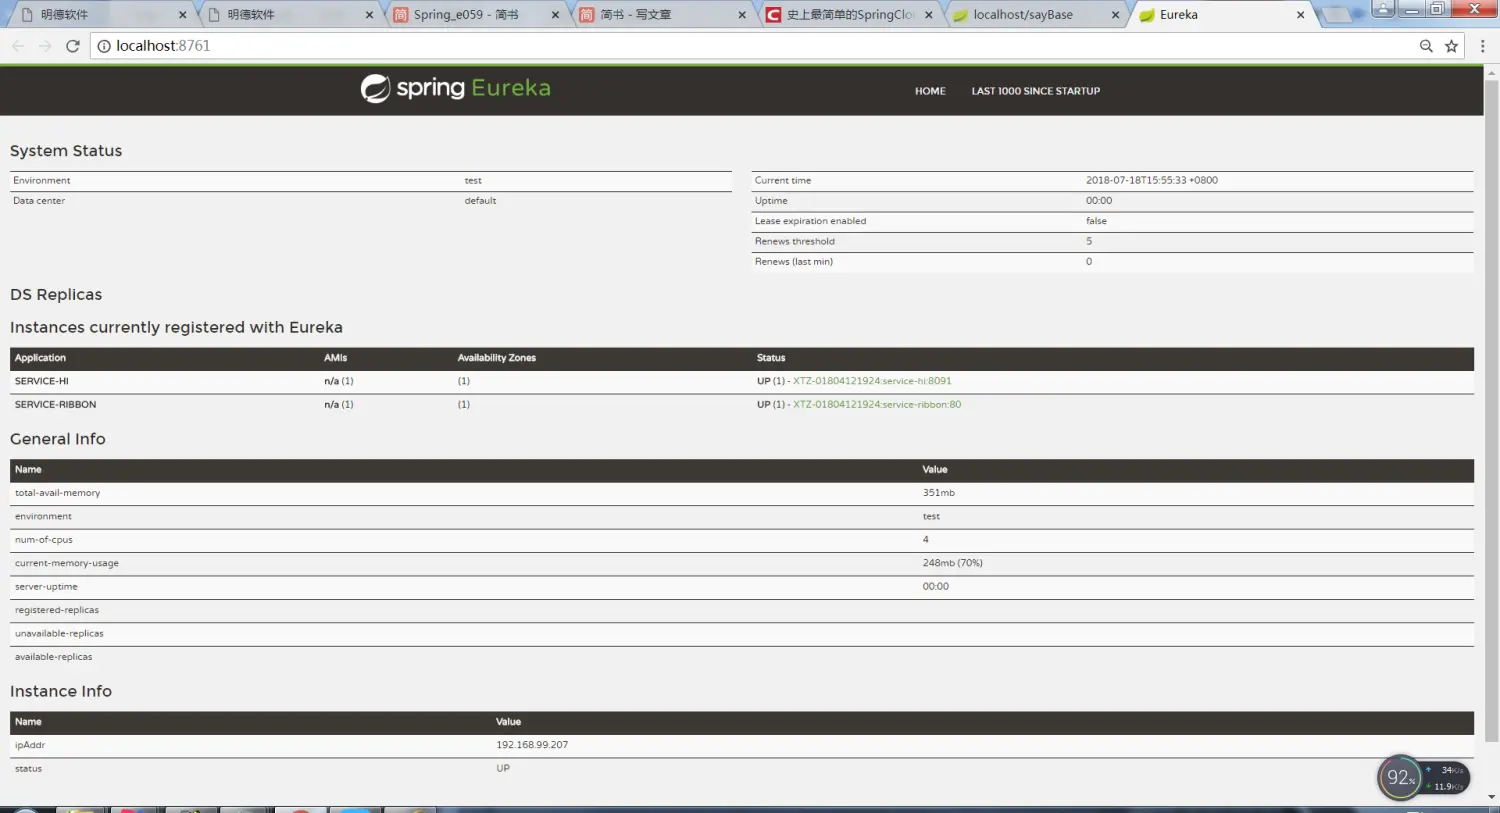This screenshot has height=813, width=1500.
Task: Click the SERVICE-RIBBON application cell
Action: pos(56,405)
